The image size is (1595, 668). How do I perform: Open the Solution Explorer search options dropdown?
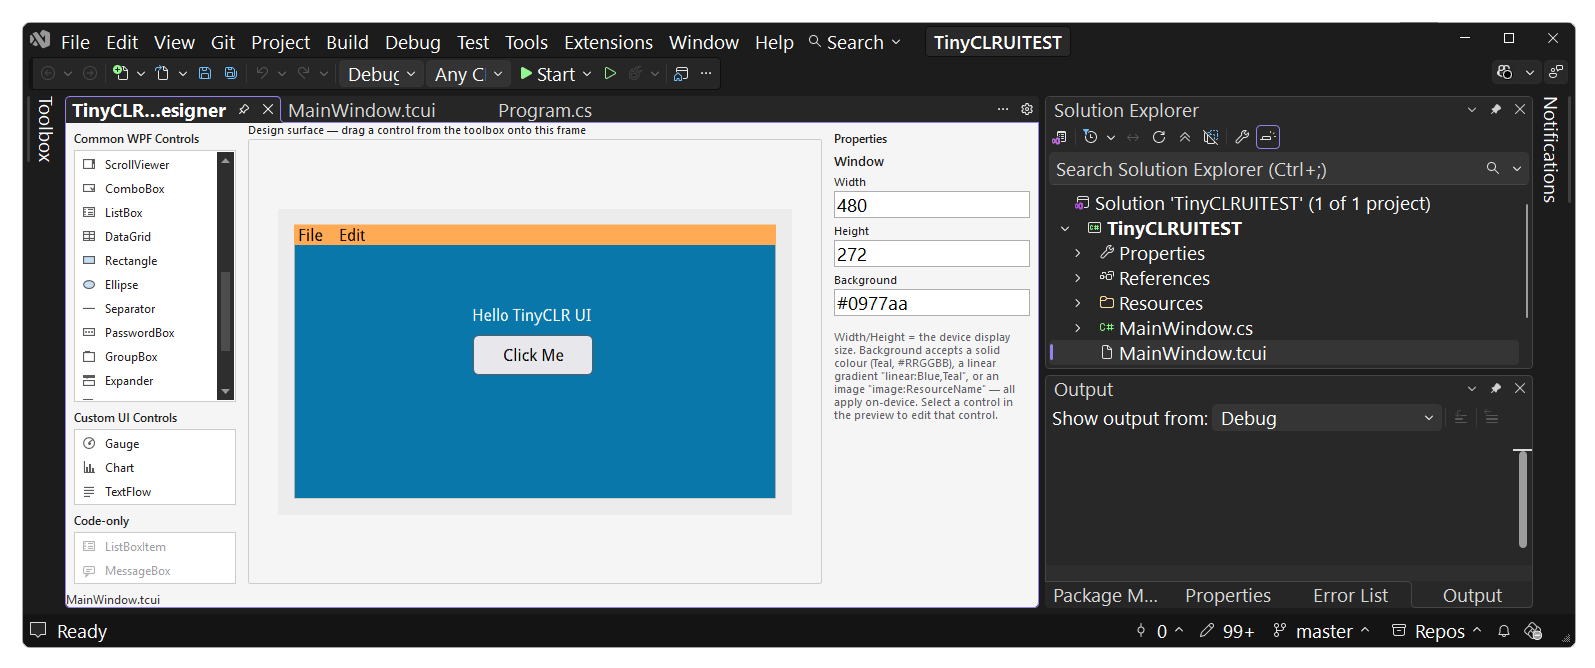(1517, 169)
